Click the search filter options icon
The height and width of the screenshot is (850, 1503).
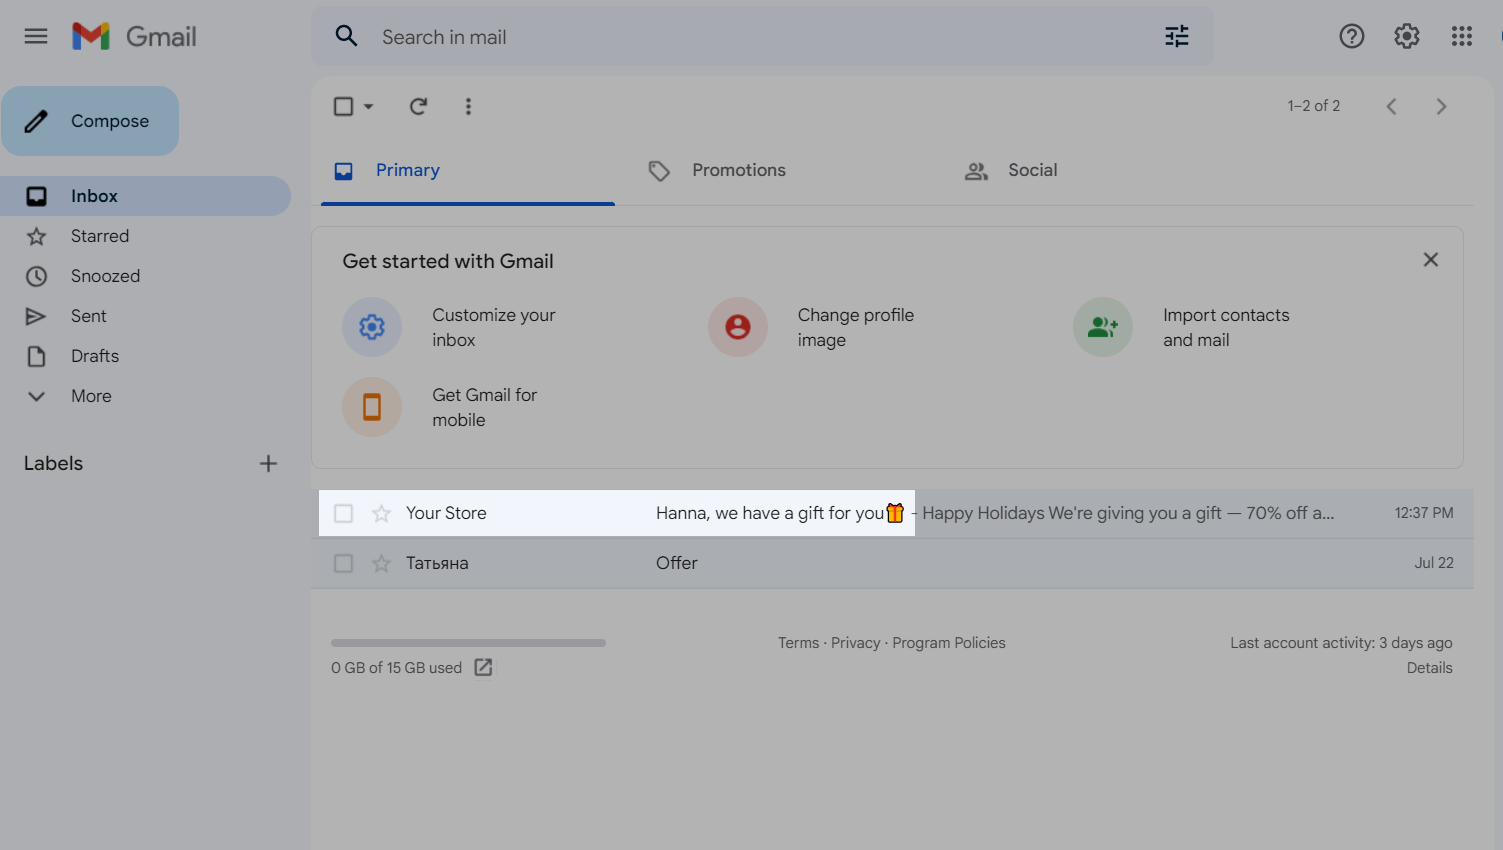pos(1176,37)
